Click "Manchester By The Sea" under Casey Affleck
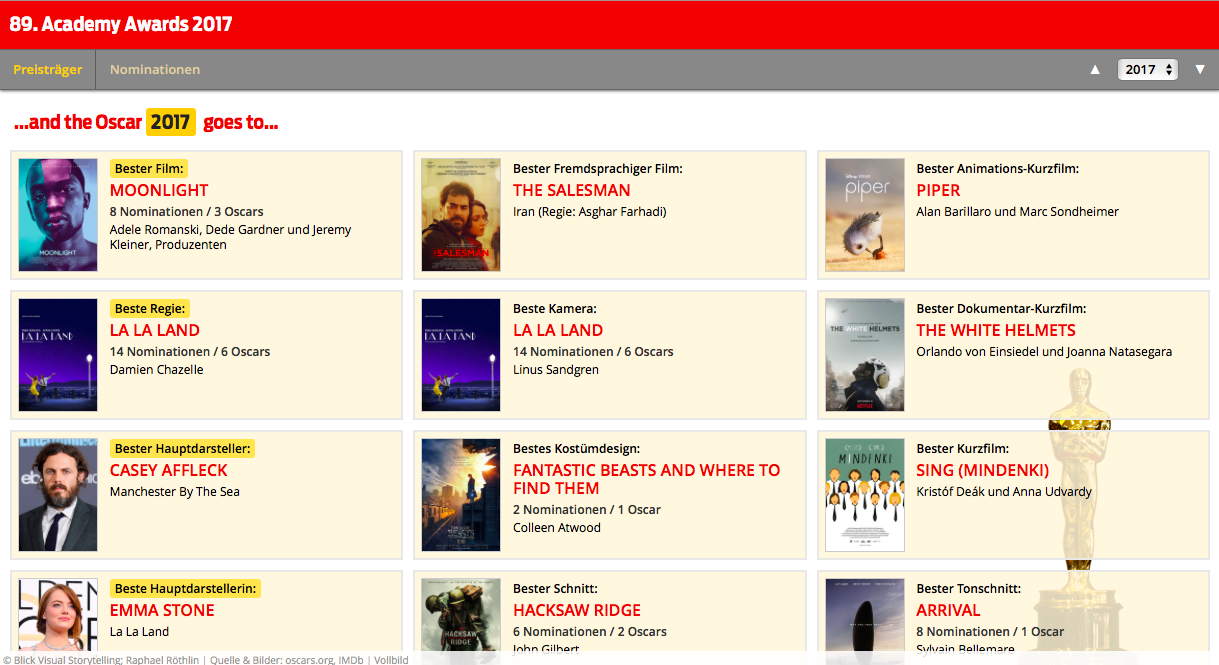Image resolution: width=1219 pixels, height=665 pixels. point(175,492)
